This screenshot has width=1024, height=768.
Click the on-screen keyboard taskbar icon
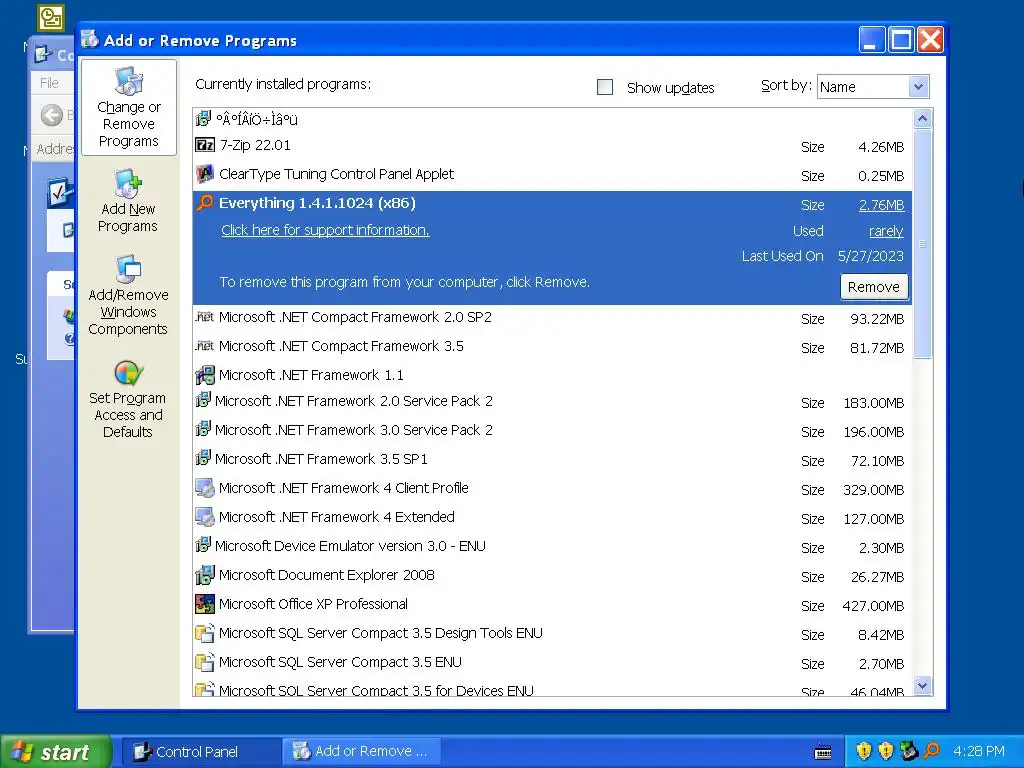(824, 752)
